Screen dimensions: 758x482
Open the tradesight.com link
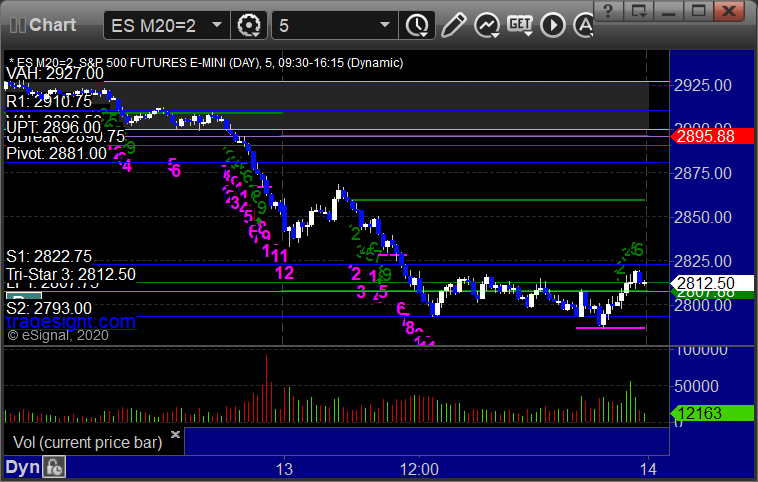click(71, 321)
